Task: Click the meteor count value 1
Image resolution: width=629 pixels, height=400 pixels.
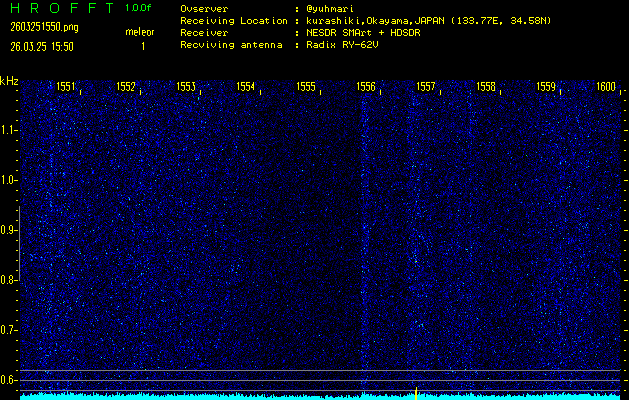Action: click(143, 47)
